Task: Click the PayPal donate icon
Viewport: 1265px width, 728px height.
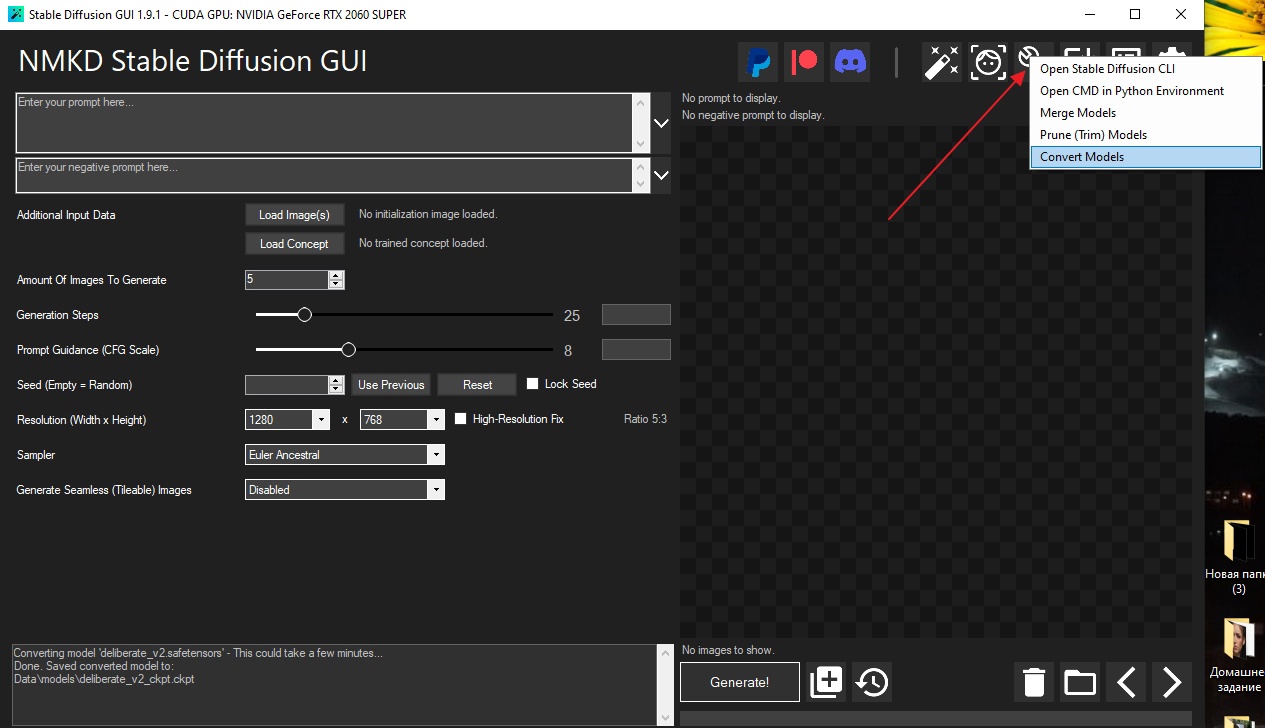Action: (758, 62)
